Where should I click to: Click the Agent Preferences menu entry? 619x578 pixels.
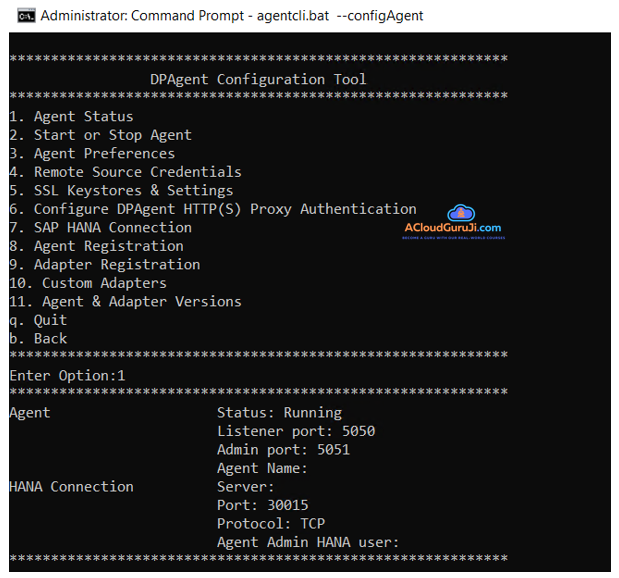(92, 153)
